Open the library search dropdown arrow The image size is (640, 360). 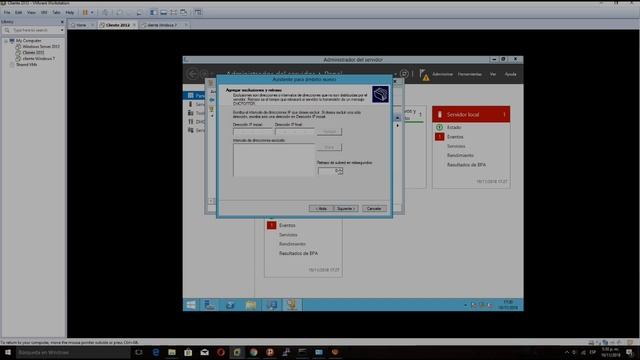pos(62,30)
